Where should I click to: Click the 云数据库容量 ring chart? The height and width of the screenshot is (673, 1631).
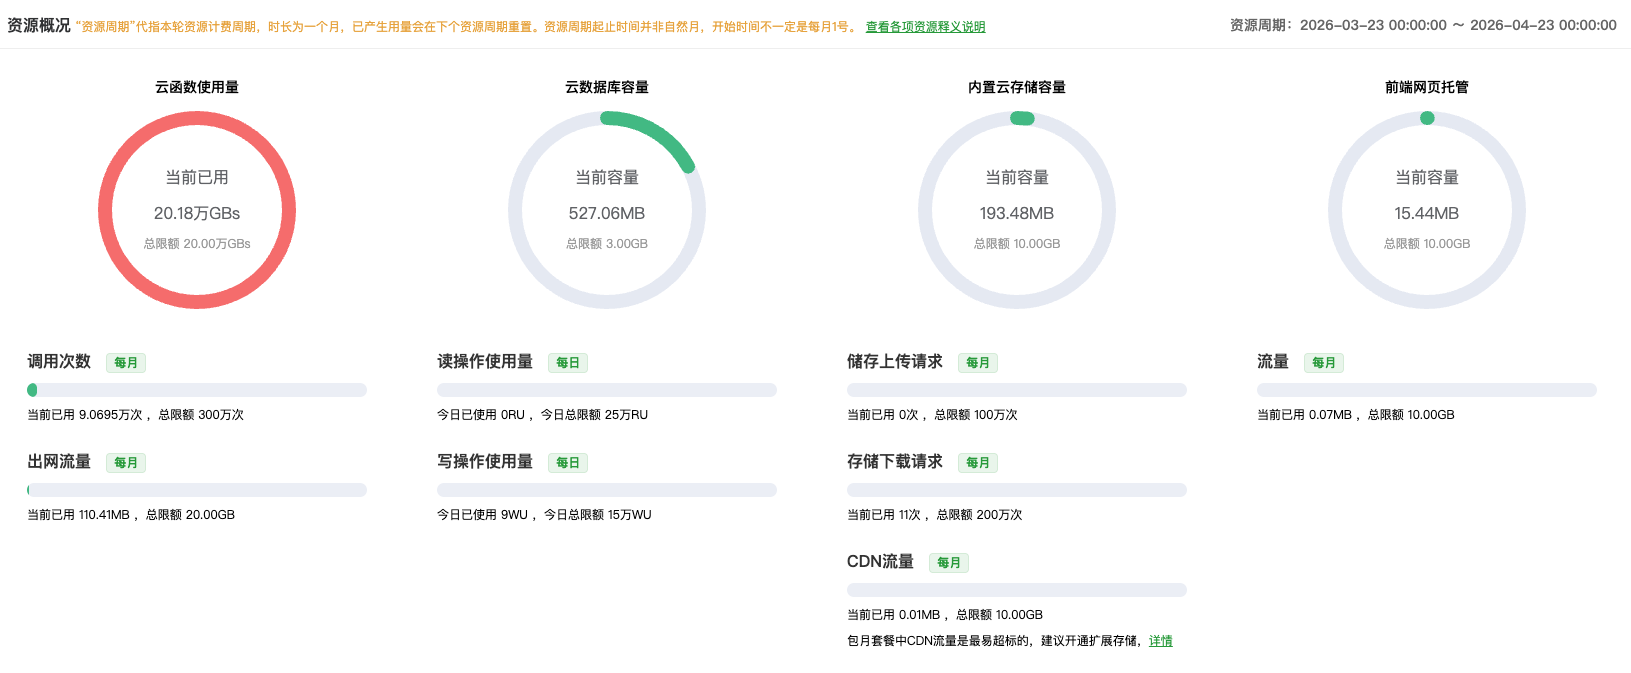pyautogui.click(x=607, y=210)
